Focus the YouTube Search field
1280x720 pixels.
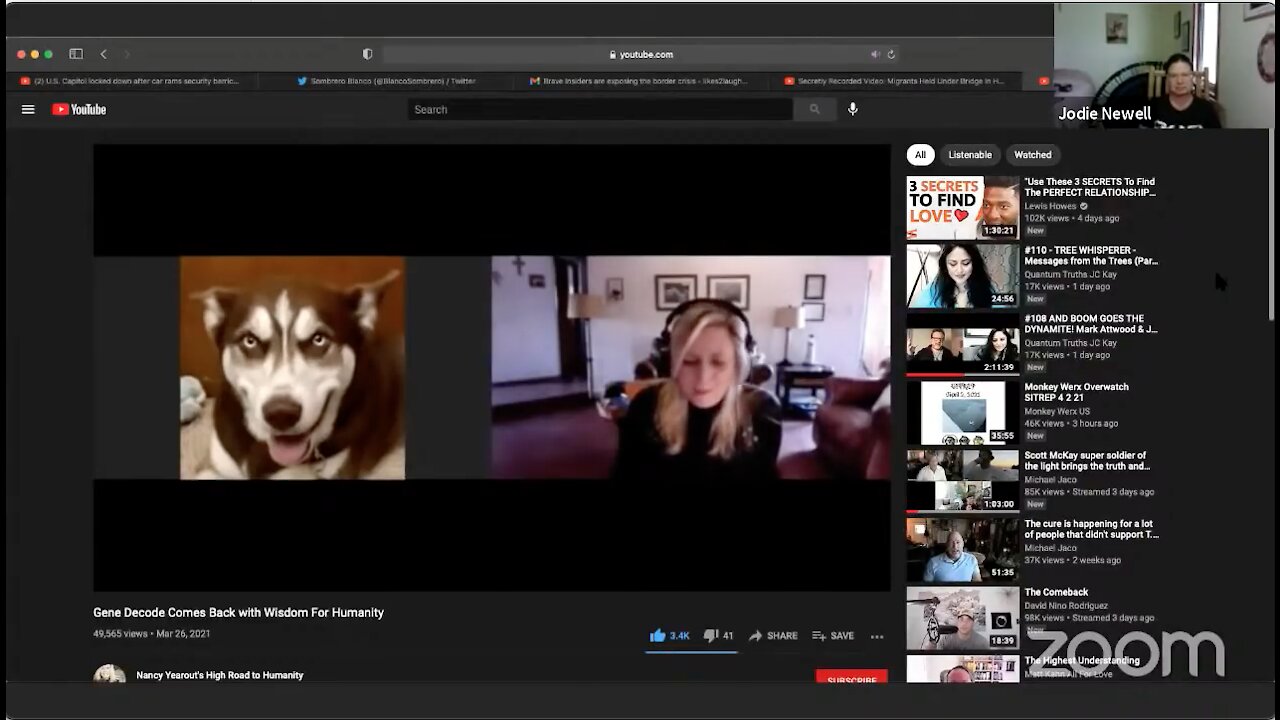point(600,110)
